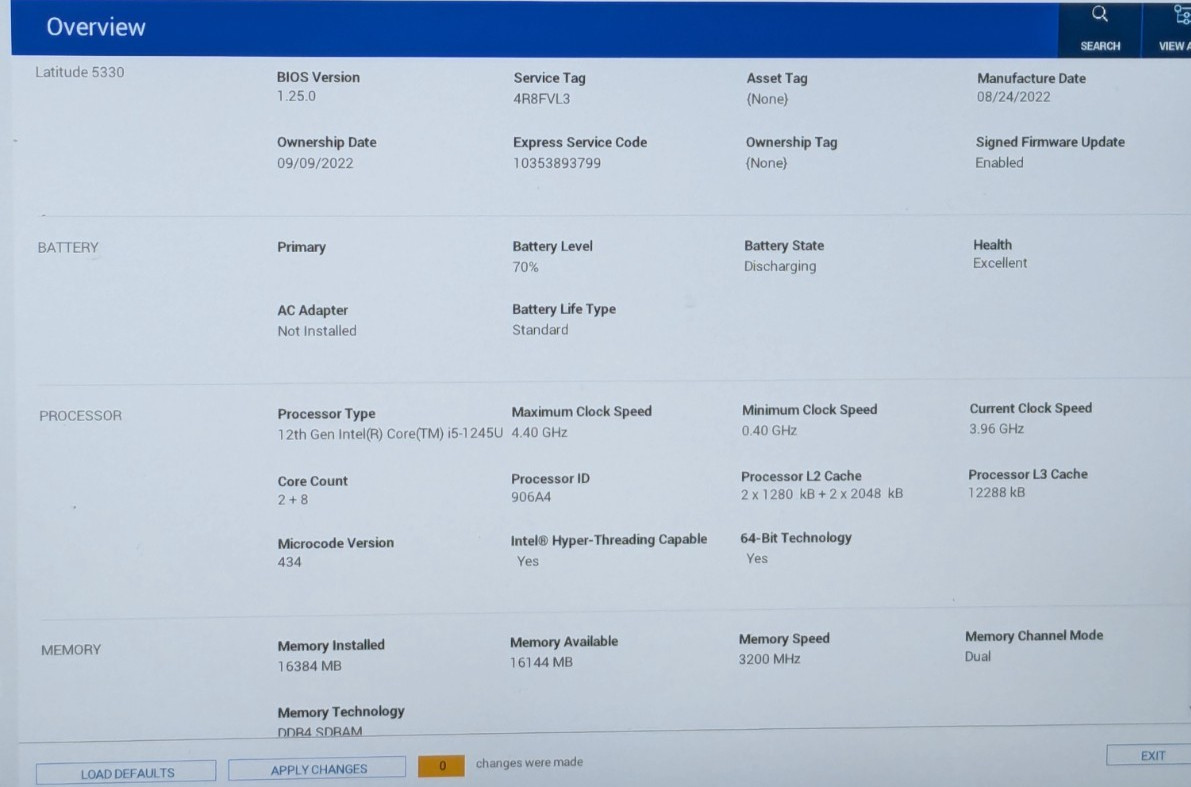
Task: Click the BATTERY section heading
Action: pos(68,248)
